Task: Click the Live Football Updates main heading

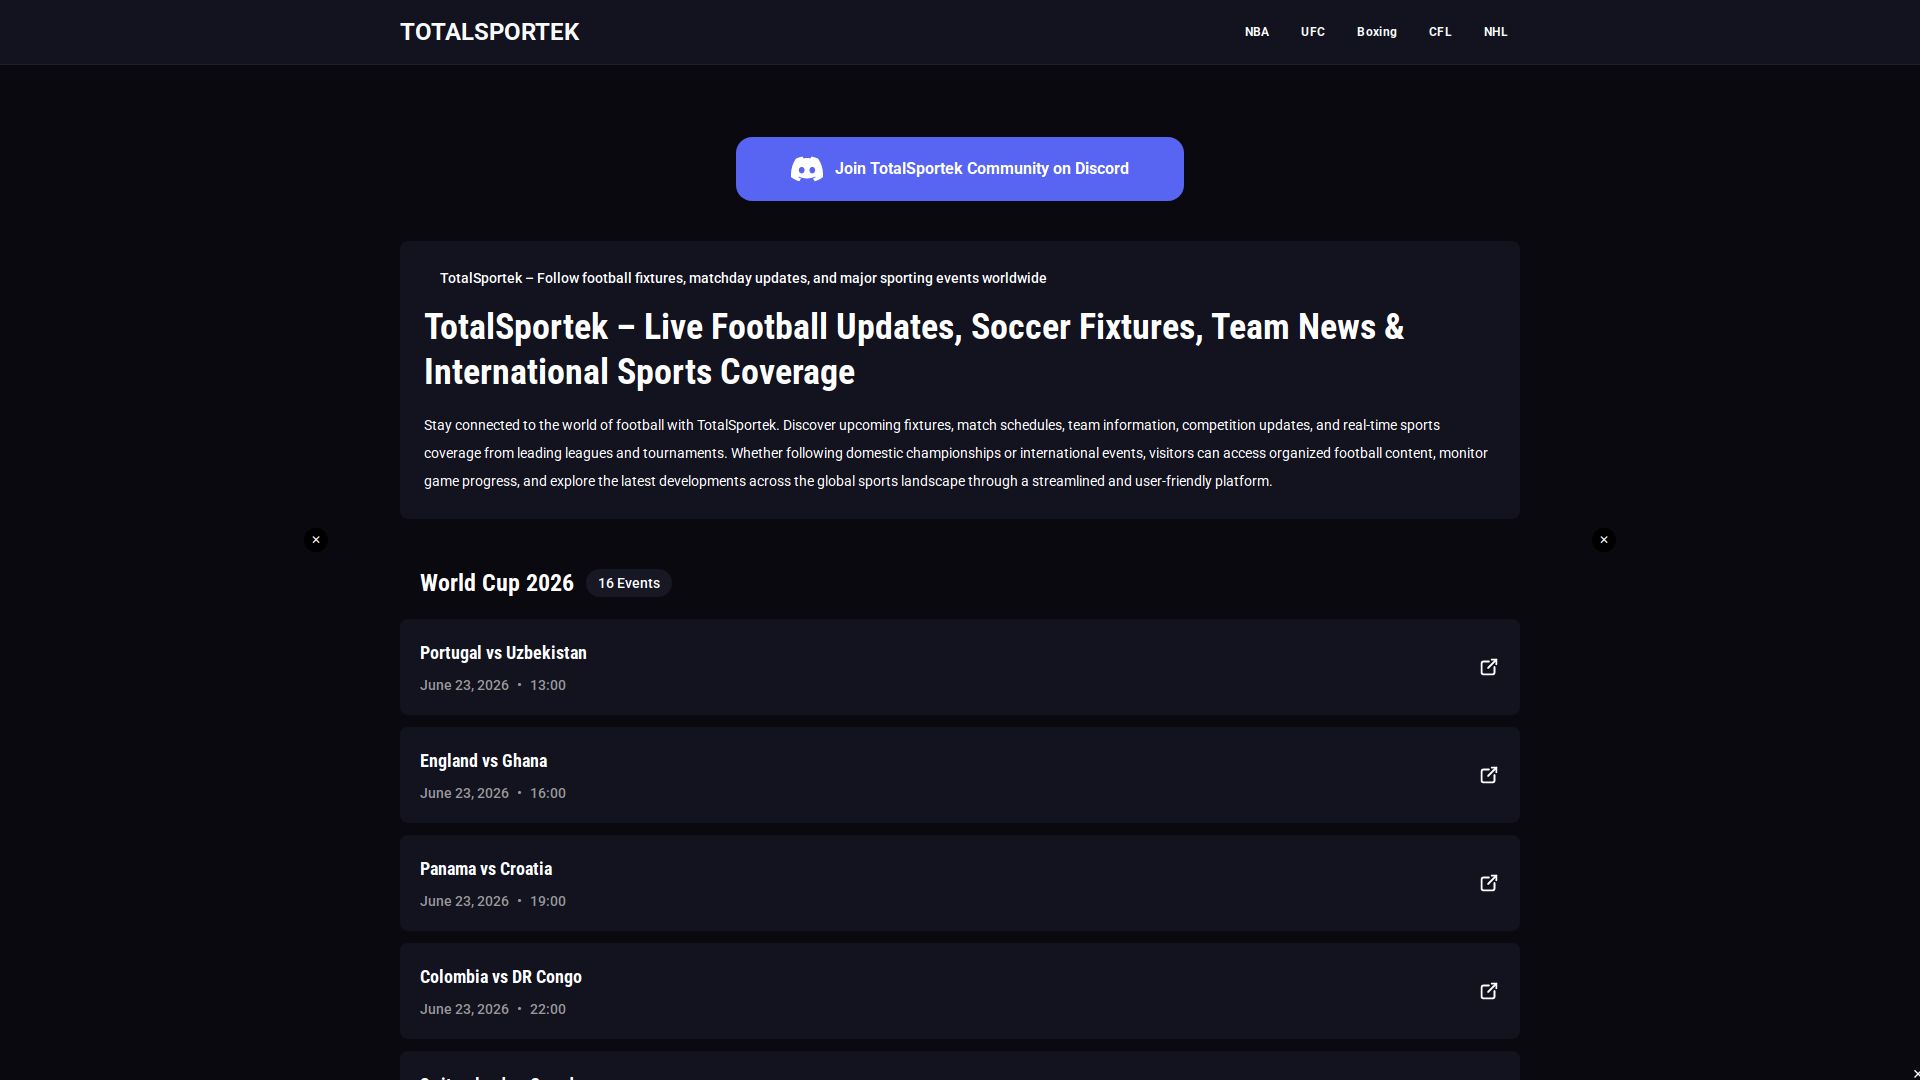Action: (x=914, y=349)
